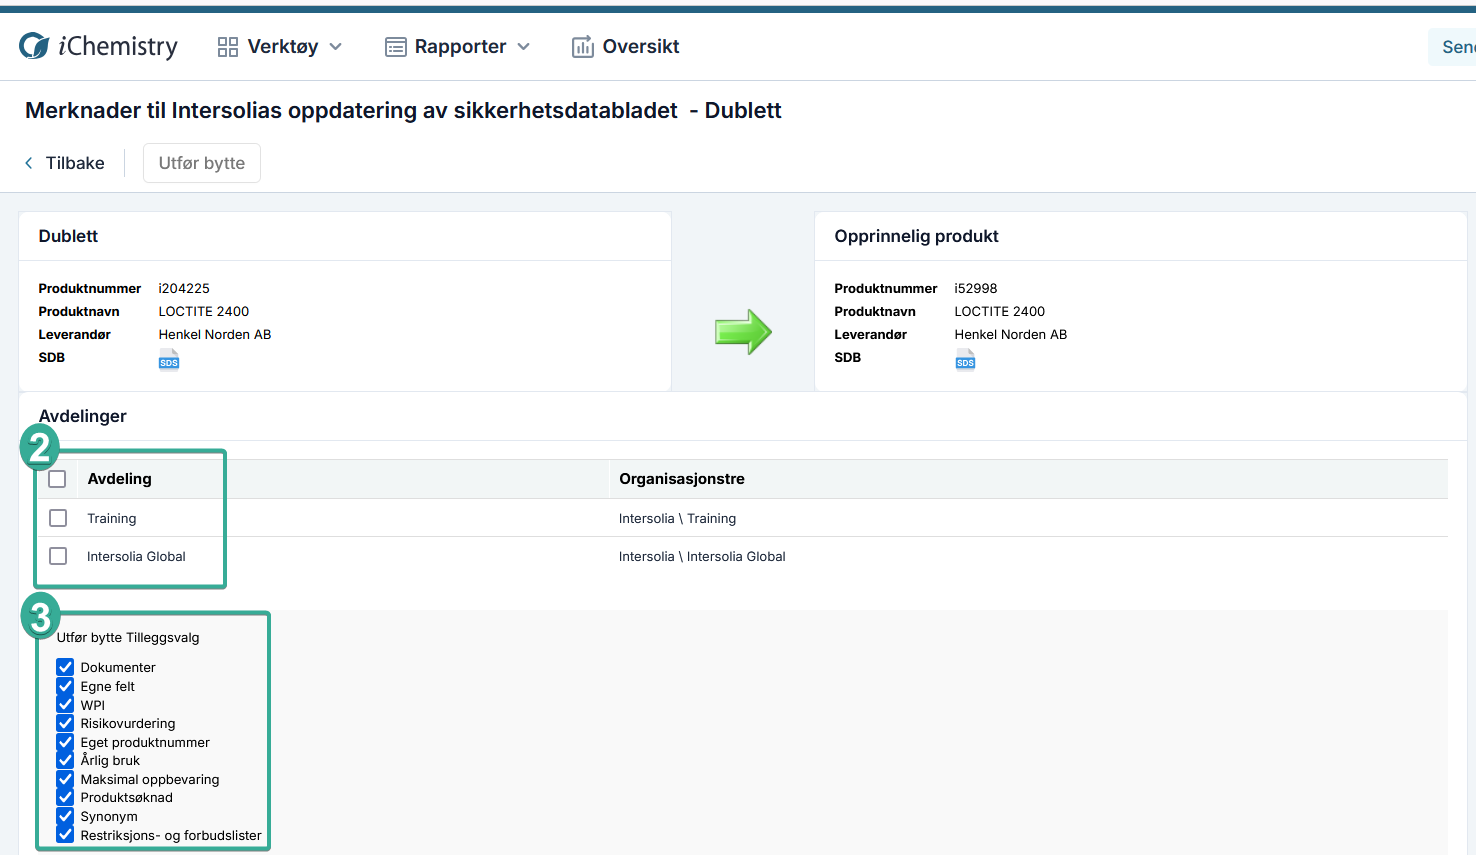Screen dimensions: 1476x855
Task: Click the Opprinnelig produkt panel heading
Action: (x=916, y=236)
